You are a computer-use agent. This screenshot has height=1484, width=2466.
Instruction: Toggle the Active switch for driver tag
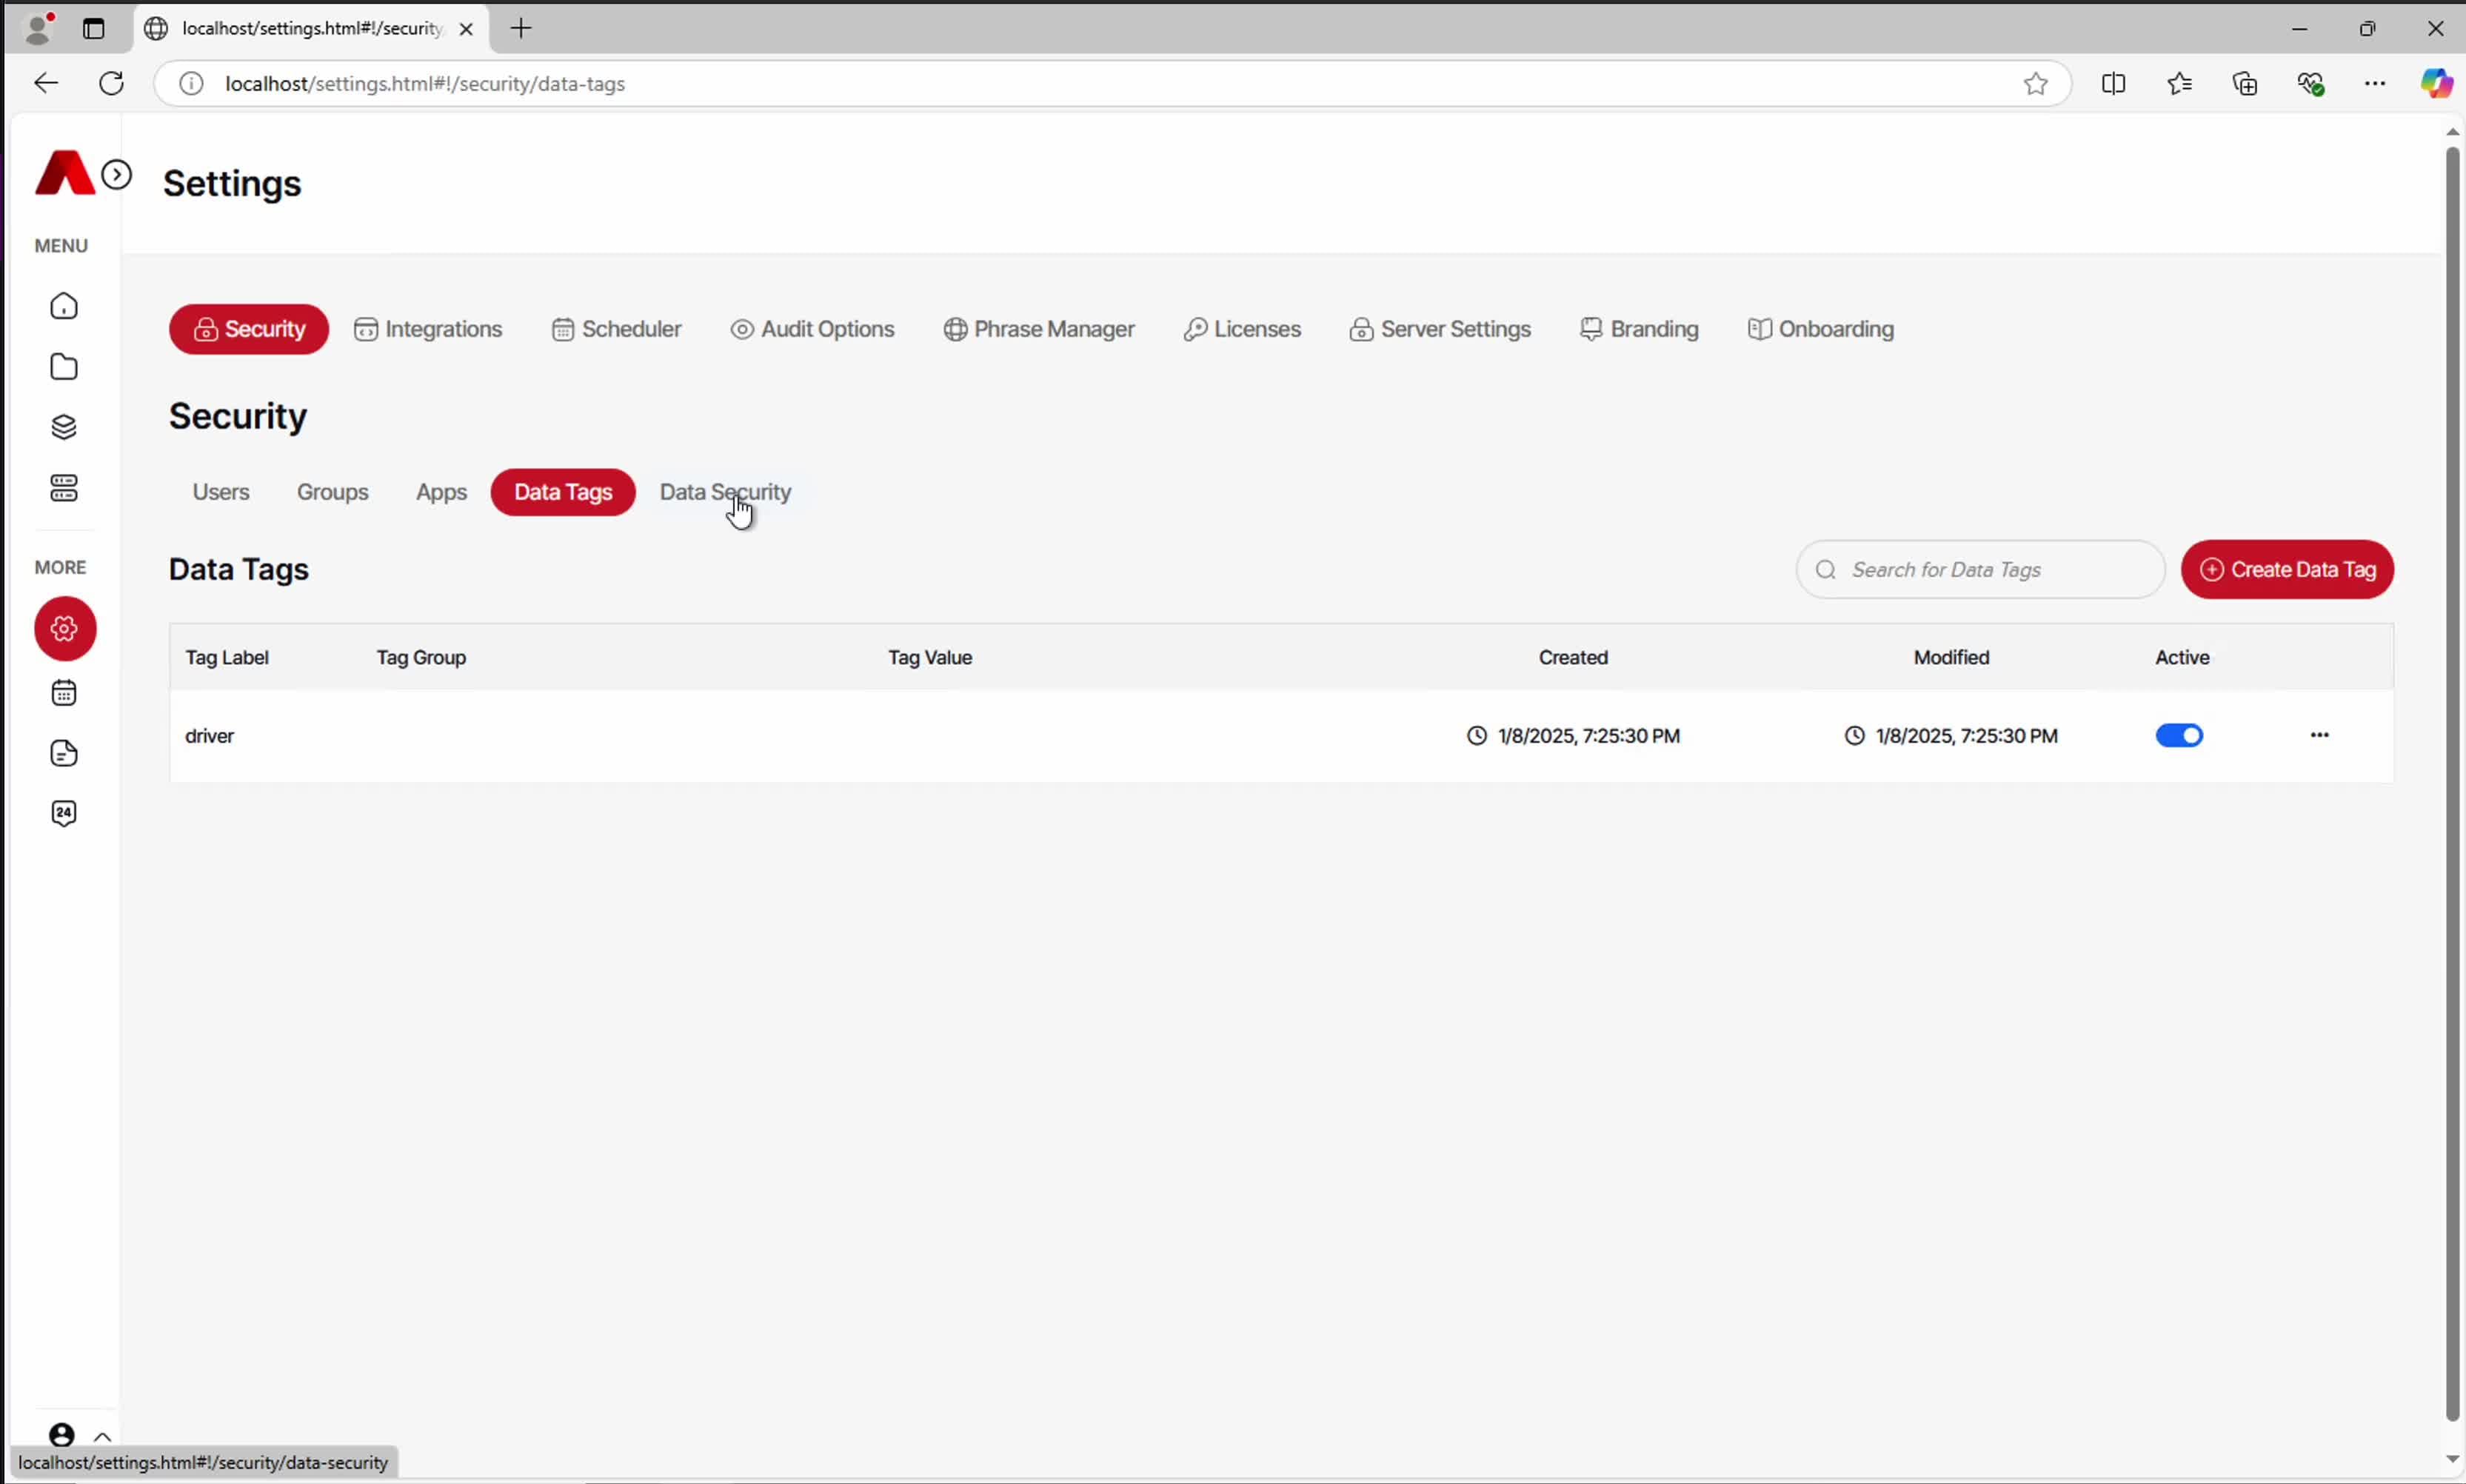[x=2179, y=736]
